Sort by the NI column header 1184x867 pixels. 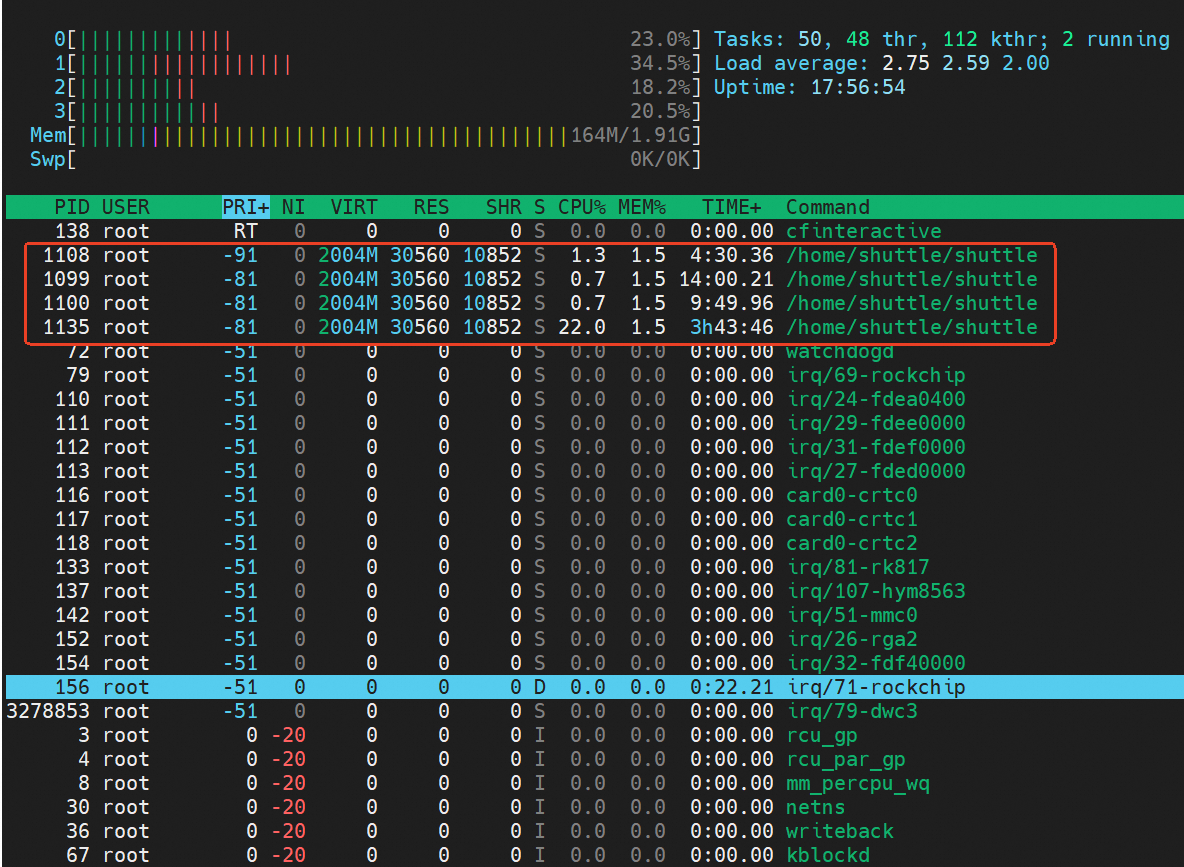coord(293,207)
